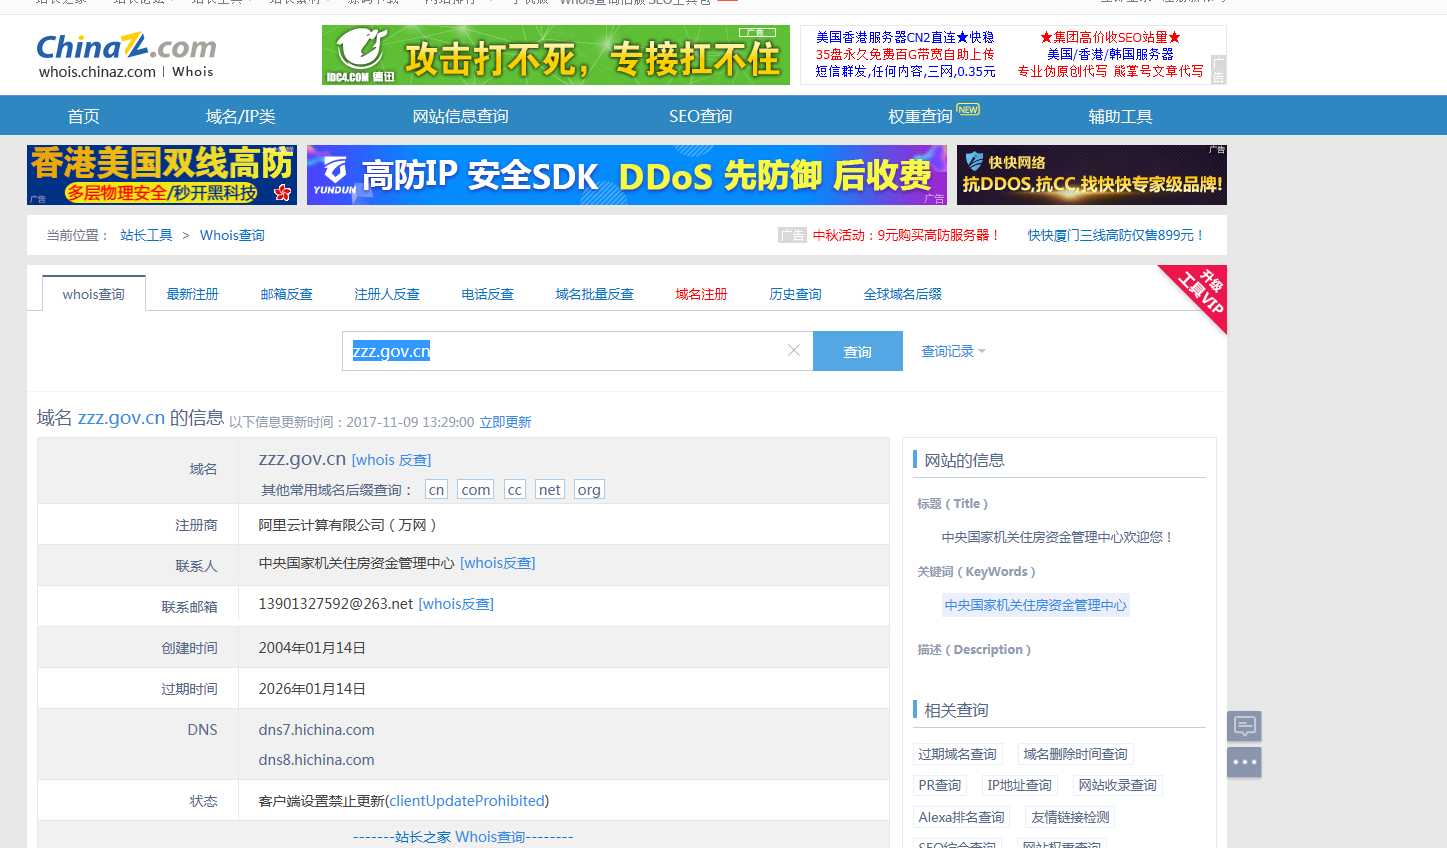Click the domain [whois 反查] link
Image resolution: width=1447 pixels, height=848 pixels.
coord(391,460)
